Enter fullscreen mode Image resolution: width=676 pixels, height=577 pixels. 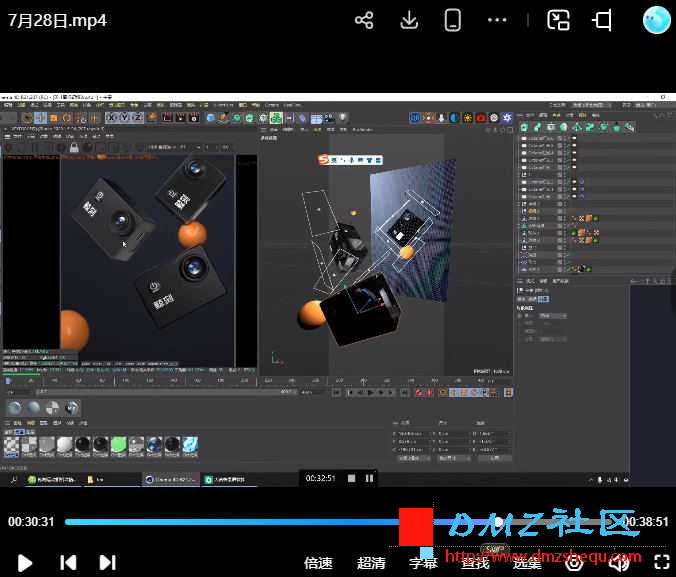point(661,562)
